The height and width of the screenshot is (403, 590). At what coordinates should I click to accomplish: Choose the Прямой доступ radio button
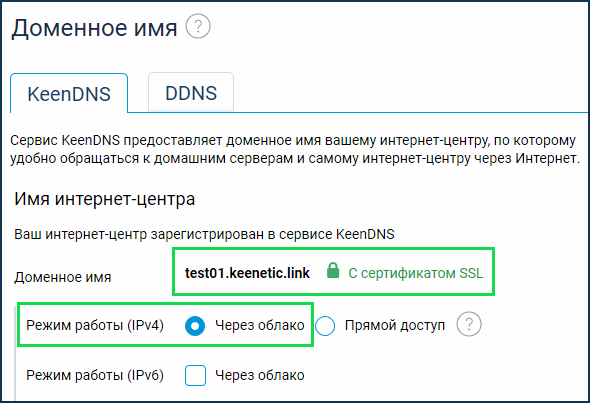pyautogui.click(x=325, y=325)
